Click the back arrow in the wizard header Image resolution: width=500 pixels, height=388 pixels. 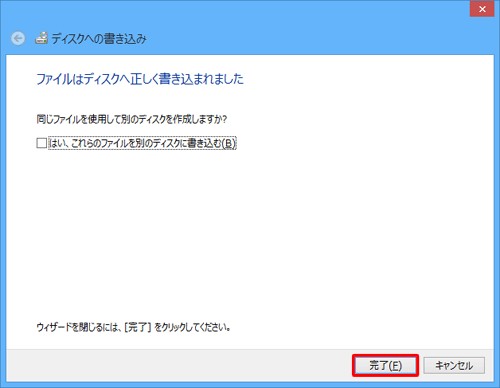[18, 38]
